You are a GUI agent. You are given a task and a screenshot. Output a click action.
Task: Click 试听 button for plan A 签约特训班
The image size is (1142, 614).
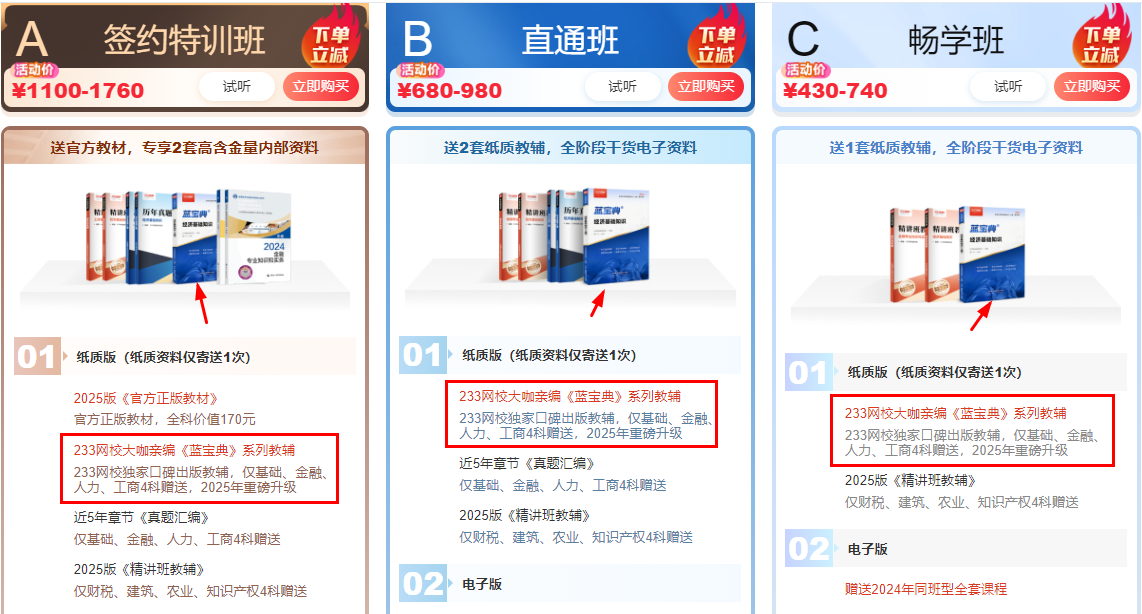237,87
